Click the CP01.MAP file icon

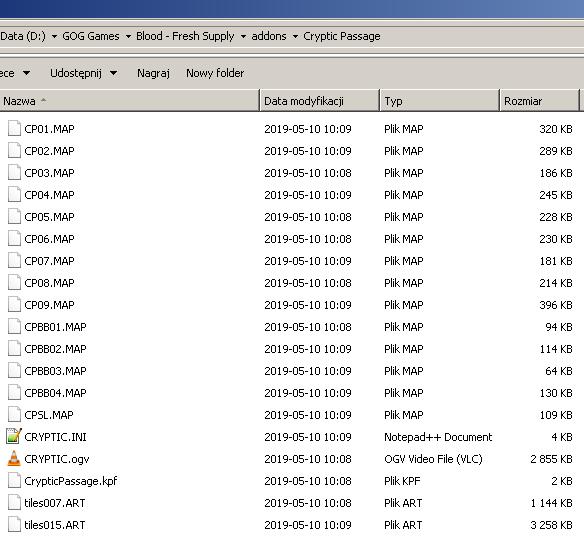click(x=14, y=129)
